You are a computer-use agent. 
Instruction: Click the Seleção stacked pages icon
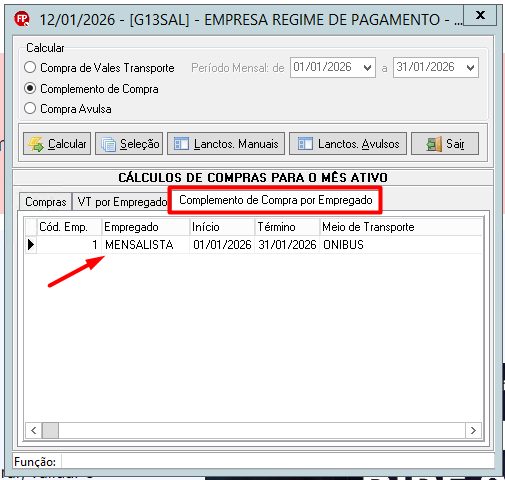(108, 144)
